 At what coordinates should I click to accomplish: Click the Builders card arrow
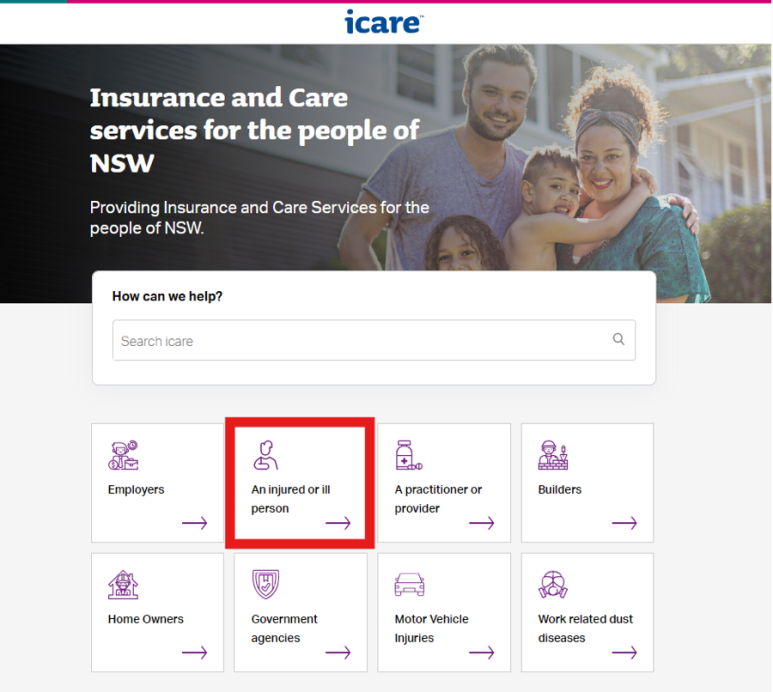(624, 523)
